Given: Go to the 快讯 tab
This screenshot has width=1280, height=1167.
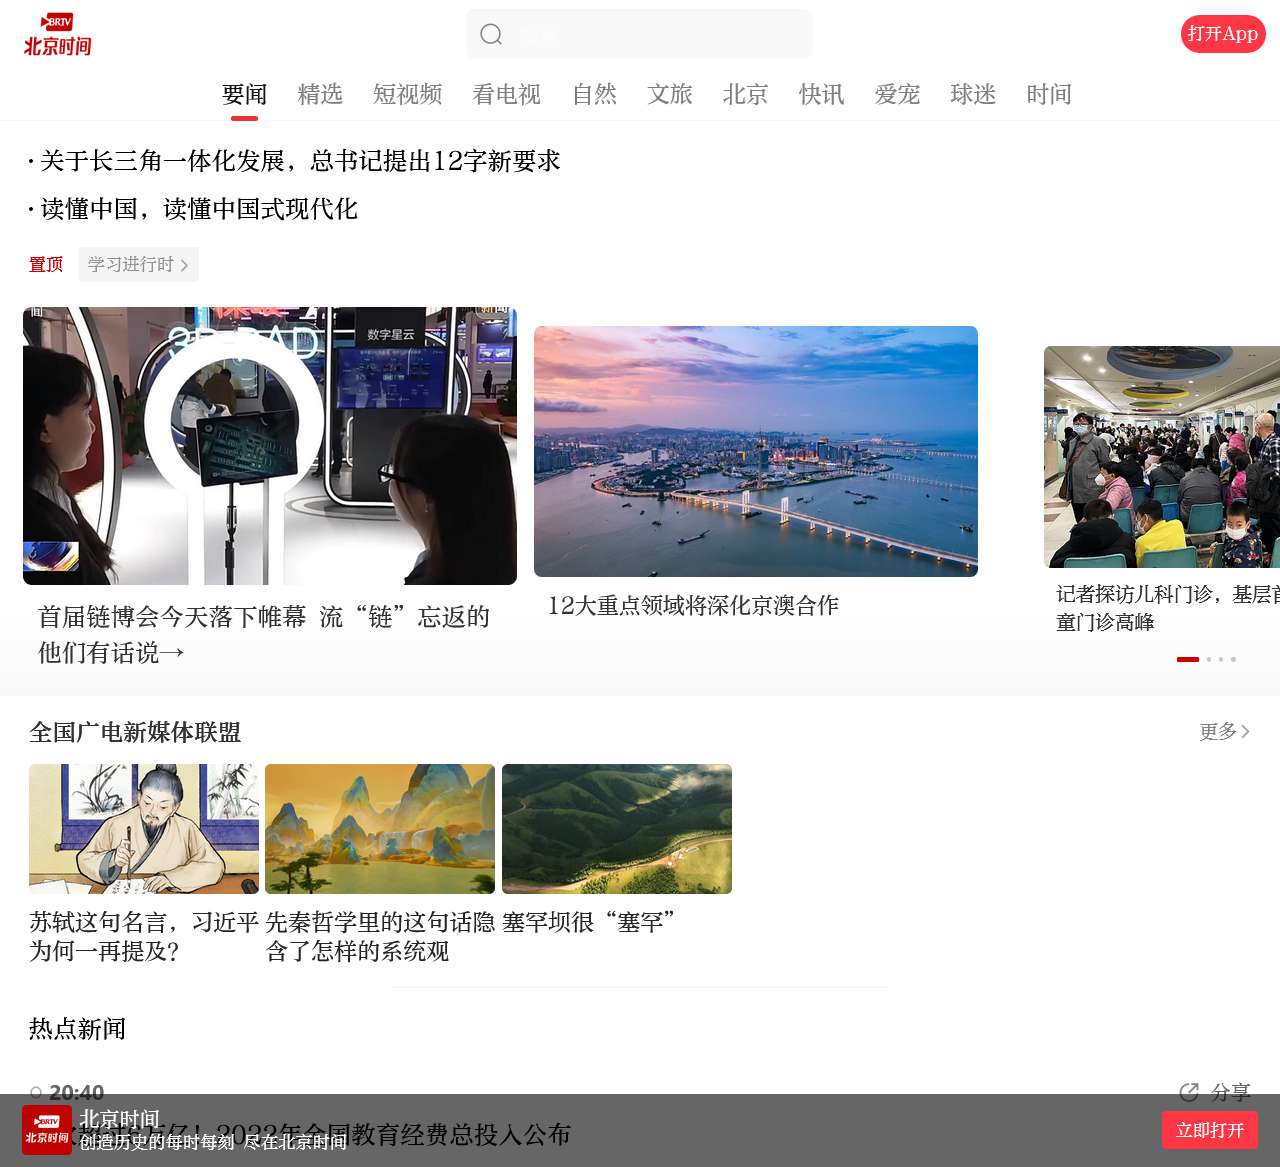Looking at the screenshot, I should click(822, 94).
